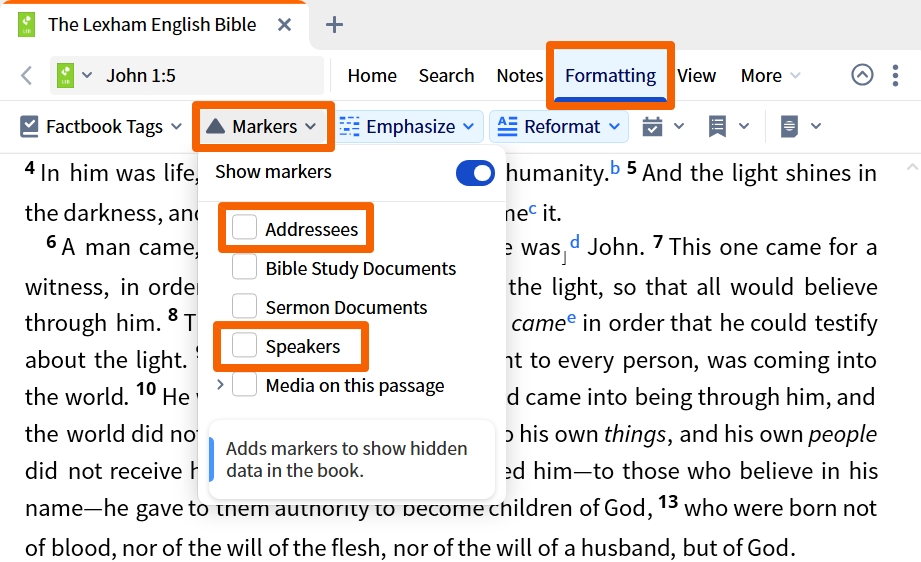Viewport: 921px width, 562px height.
Task: Open the vertical three-dot panel menu
Action: (895, 75)
